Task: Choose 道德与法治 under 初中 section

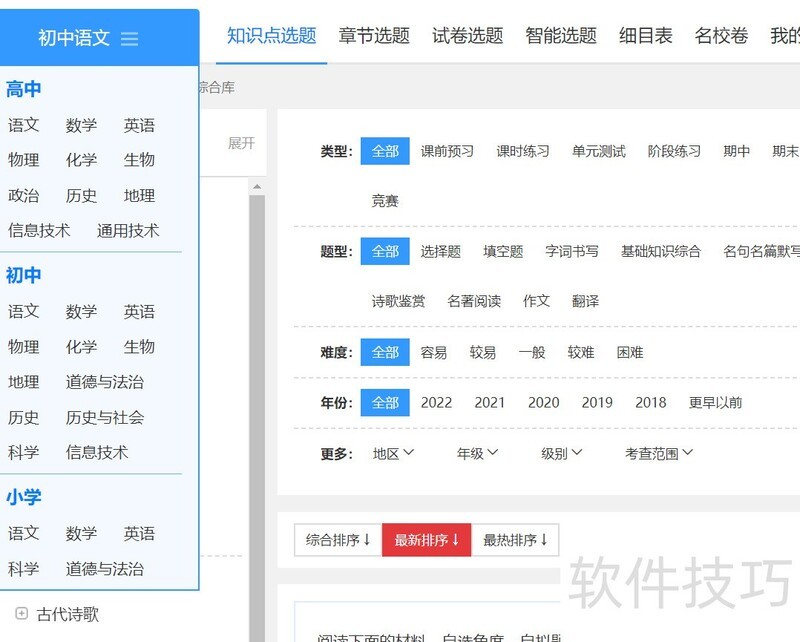Action: (x=104, y=381)
